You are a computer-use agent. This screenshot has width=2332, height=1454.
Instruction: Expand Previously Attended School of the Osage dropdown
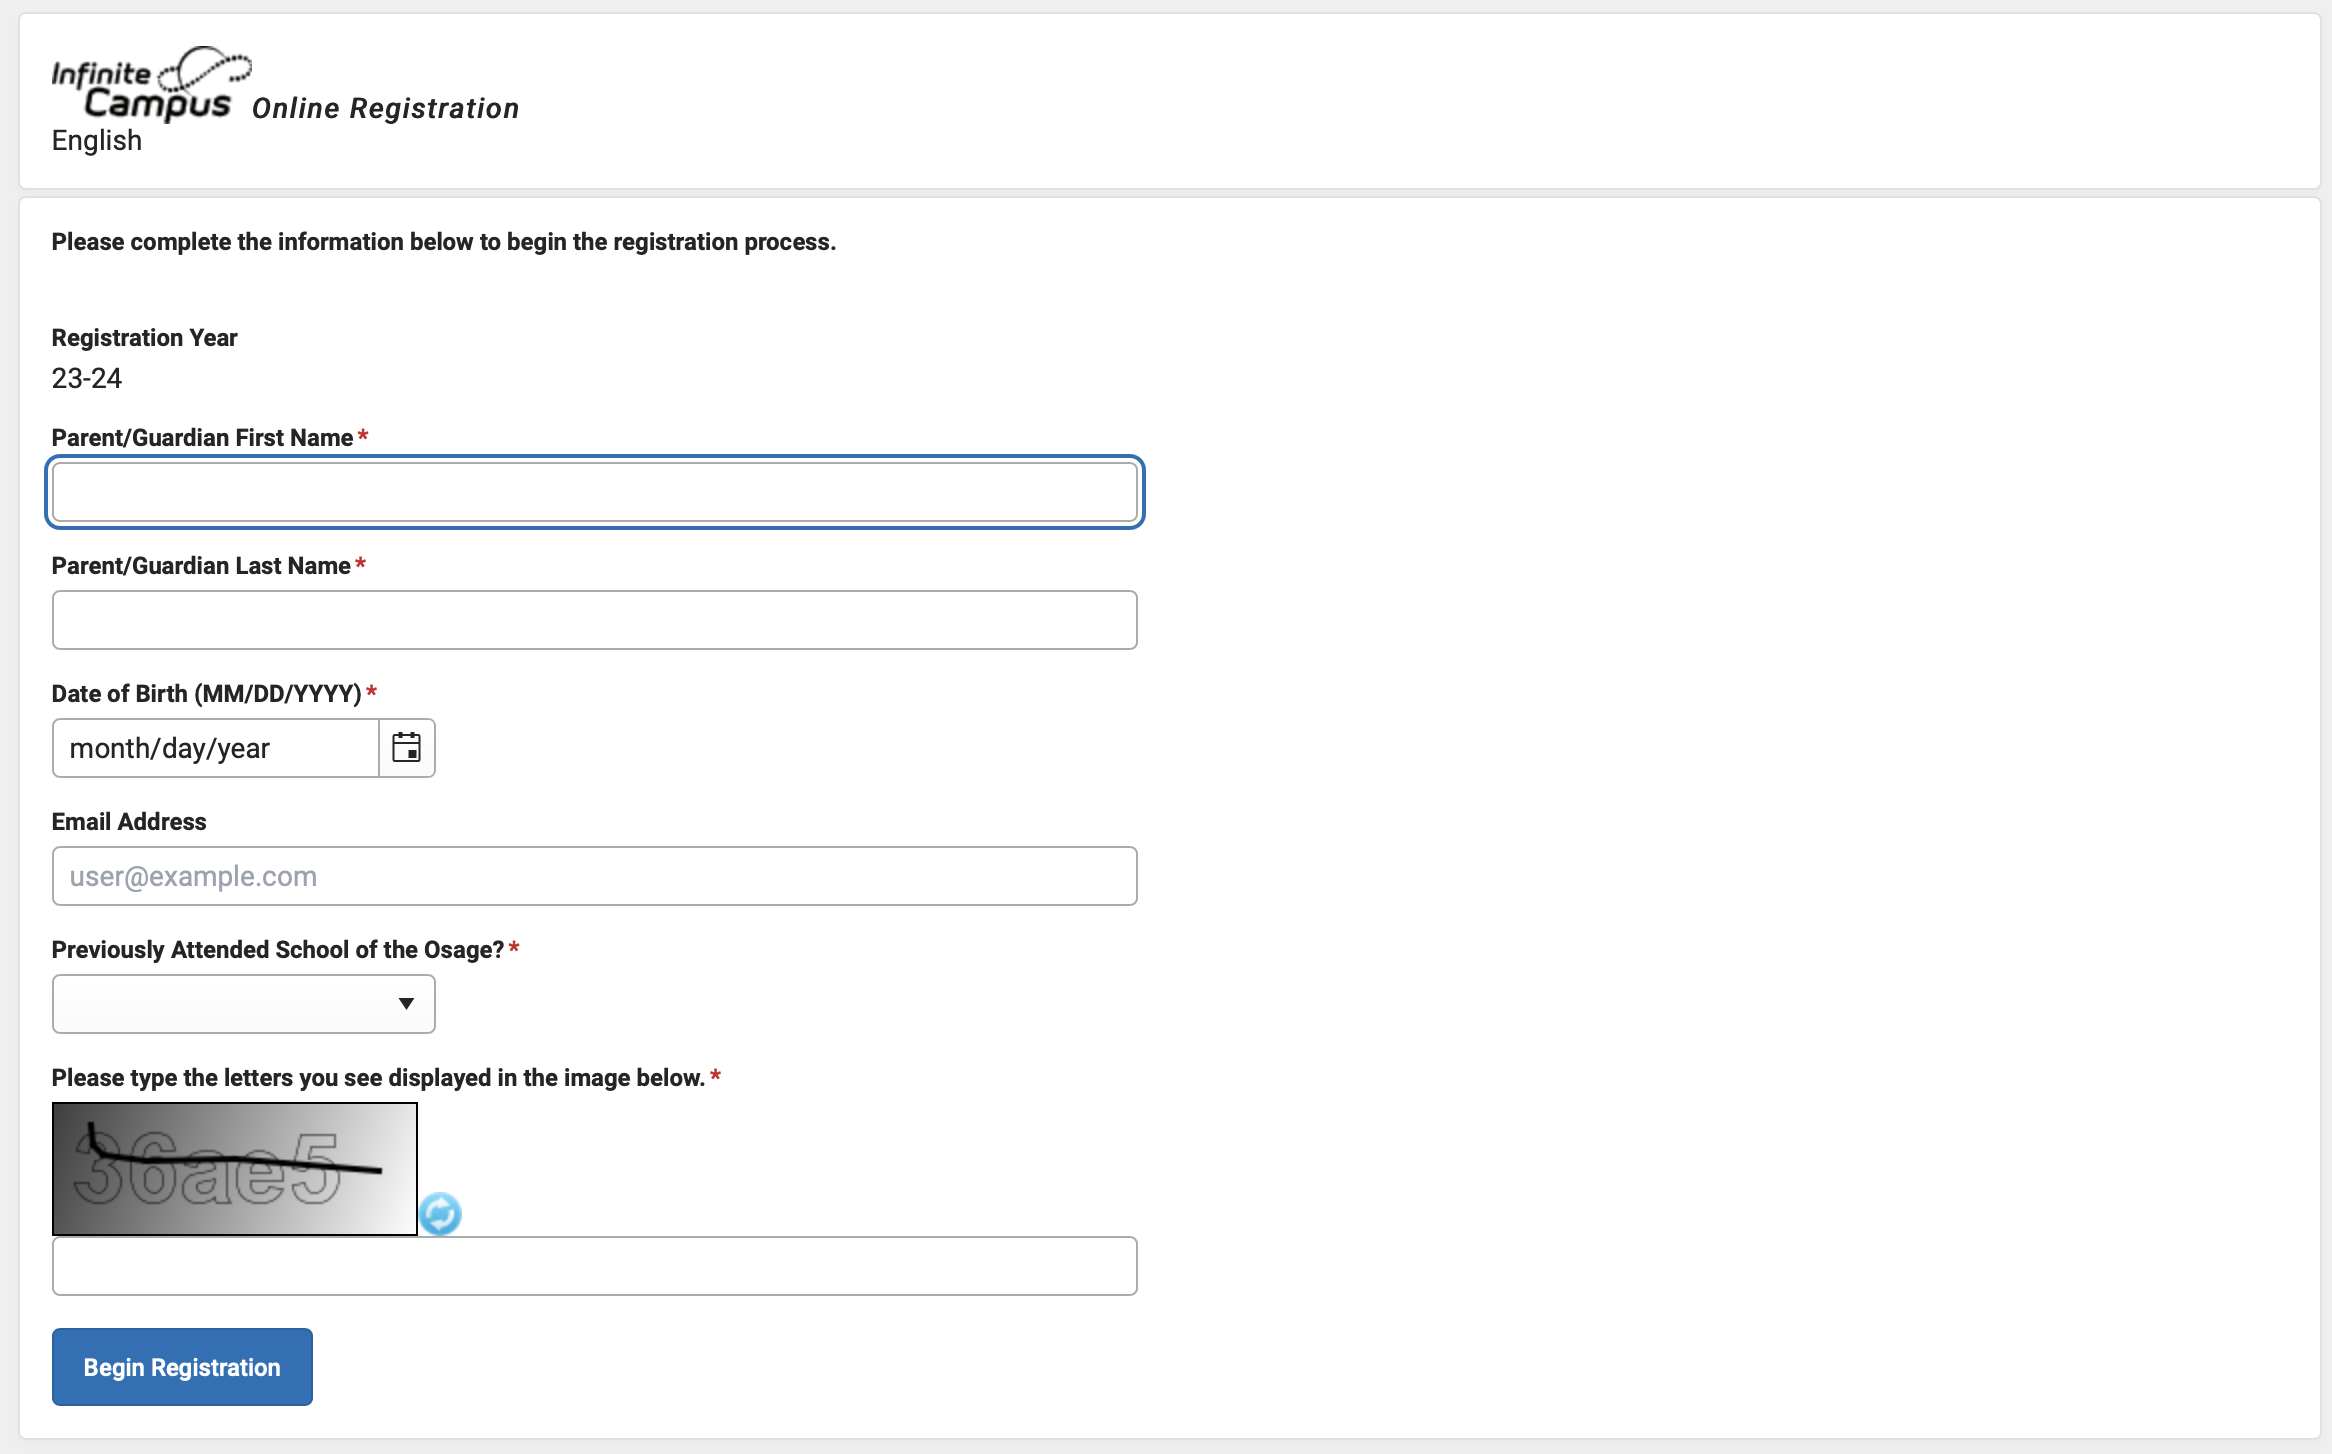(x=244, y=1004)
